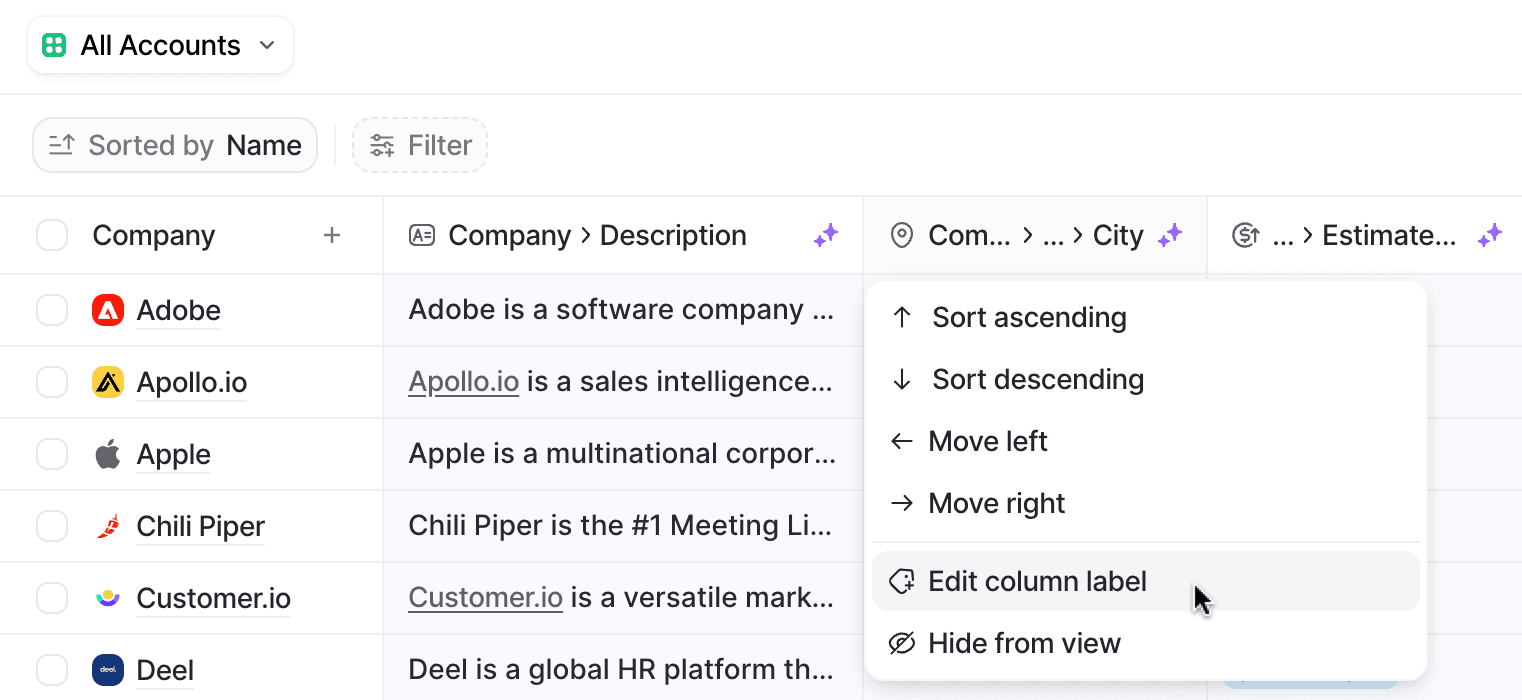Toggle the select-all checkbox in the header
This screenshot has height=700, width=1522.
[52, 235]
